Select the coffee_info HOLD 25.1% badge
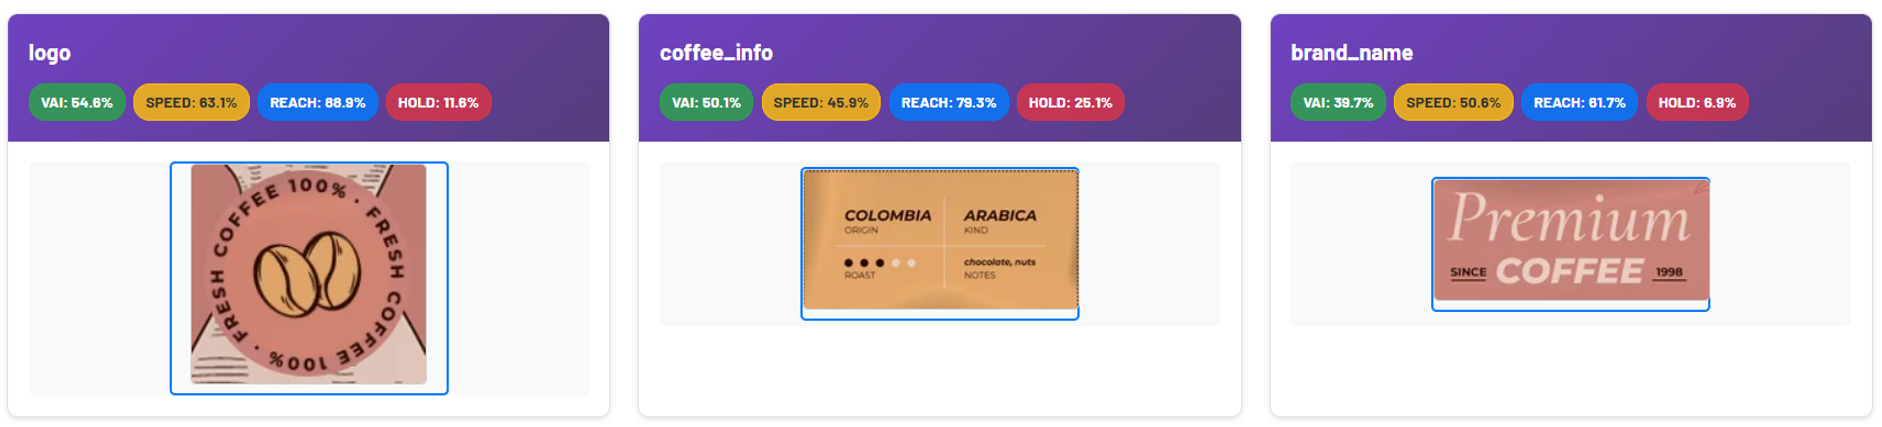1882x427 pixels. coord(1070,102)
